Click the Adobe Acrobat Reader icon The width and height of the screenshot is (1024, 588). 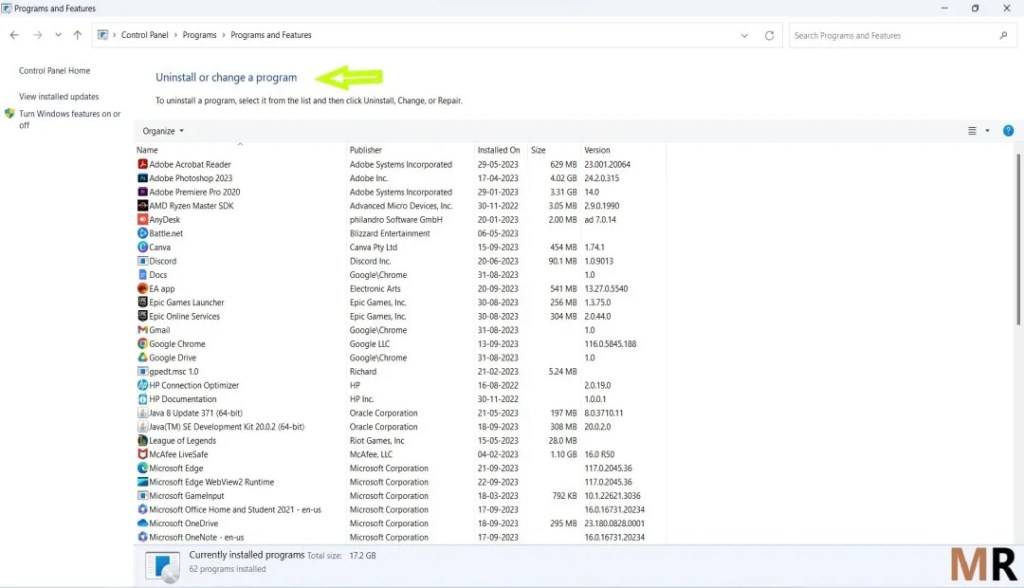pyautogui.click(x=142, y=165)
